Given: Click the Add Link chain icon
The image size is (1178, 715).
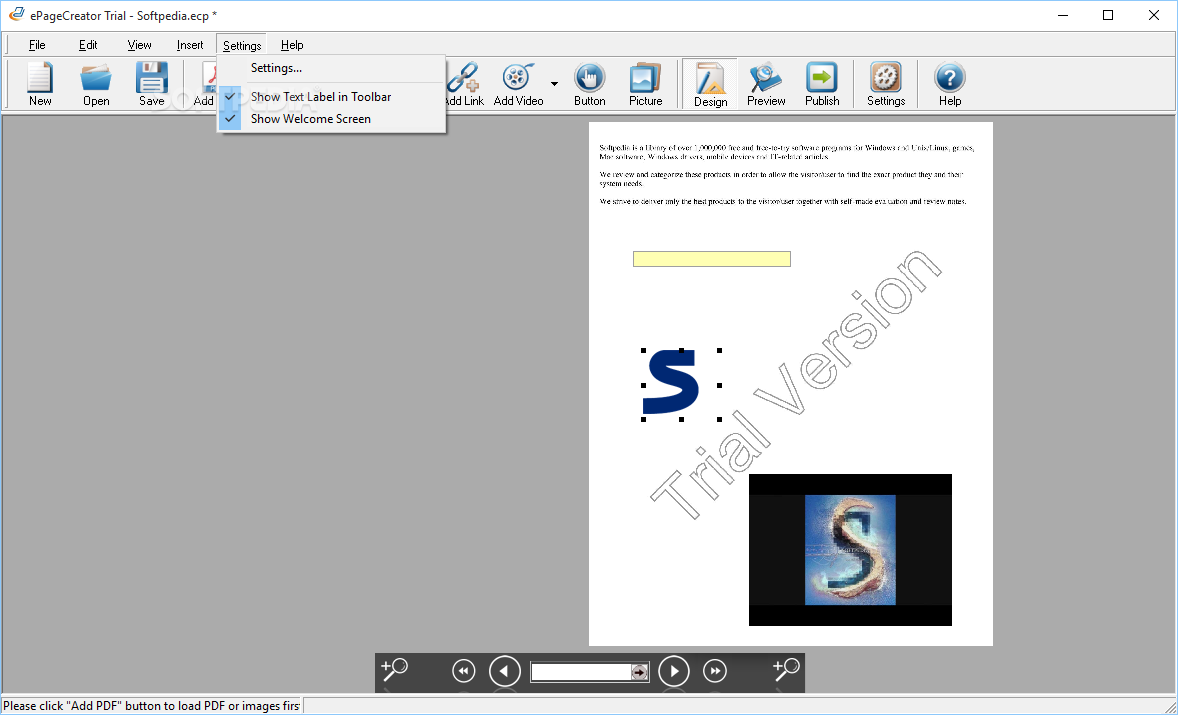Looking at the screenshot, I should pyautogui.click(x=464, y=84).
